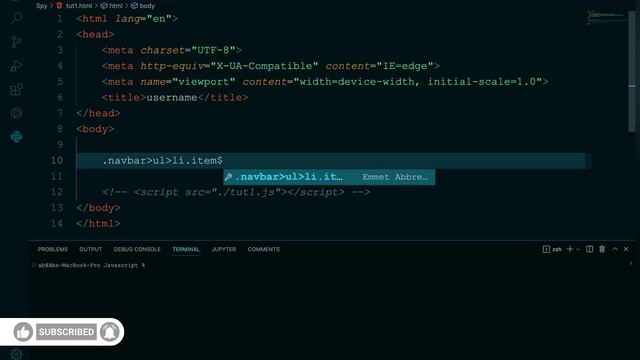Click the closing </head> tag on line 7

tap(98, 113)
